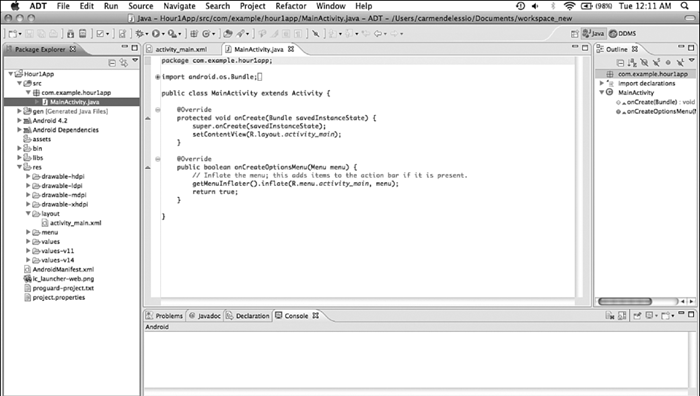Toggle Hide Local Types in Outline
Image resolution: width=700 pixels, height=396 pixels.
click(680, 63)
